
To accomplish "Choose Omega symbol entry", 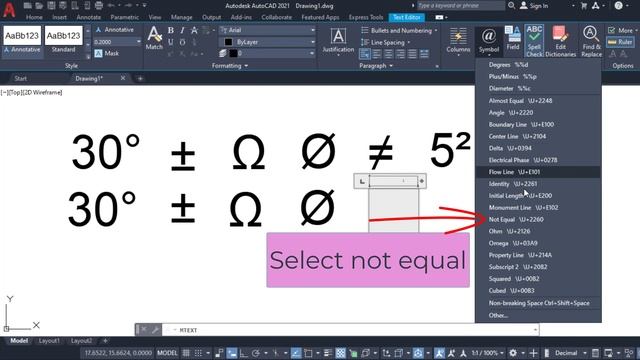I will pyautogui.click(x=538, y=243).
